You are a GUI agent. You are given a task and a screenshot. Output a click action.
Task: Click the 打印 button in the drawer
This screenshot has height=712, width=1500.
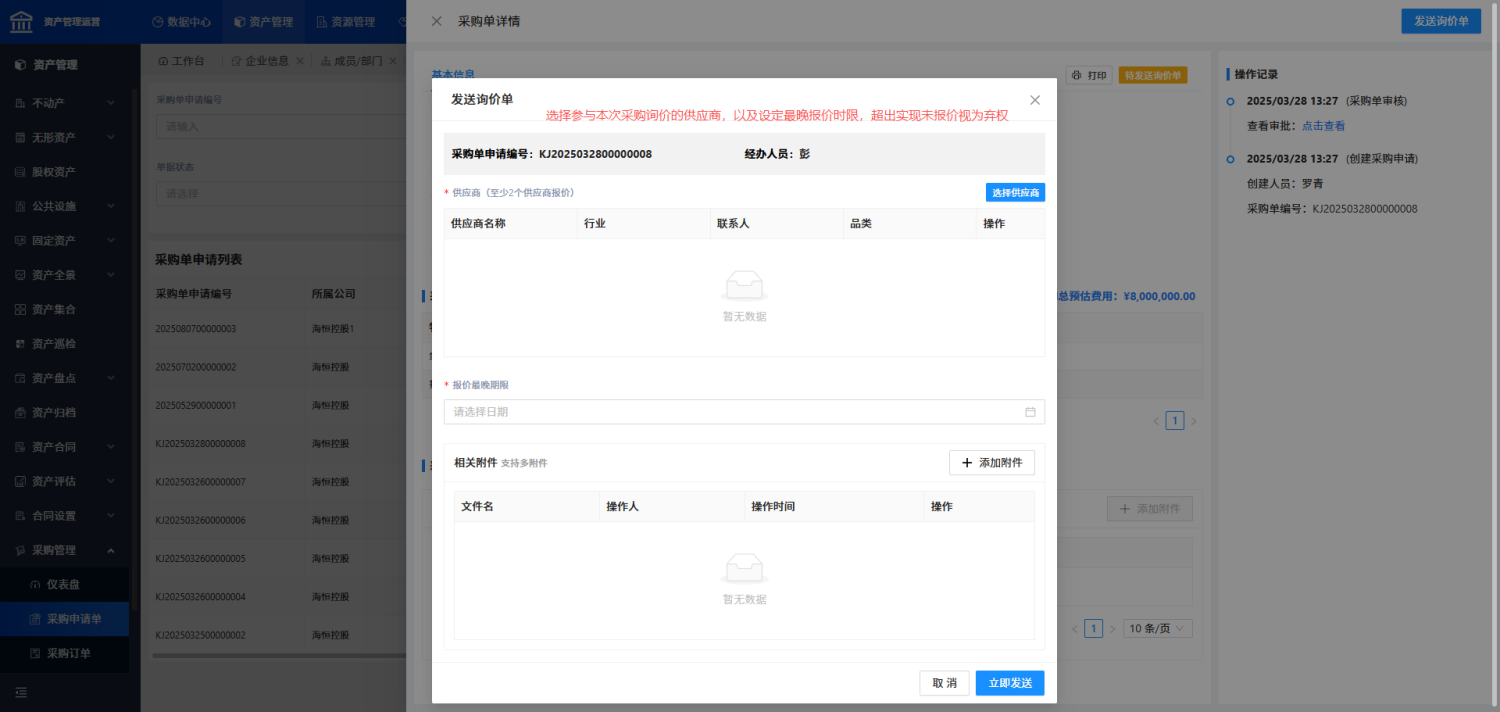point(1089,75)
